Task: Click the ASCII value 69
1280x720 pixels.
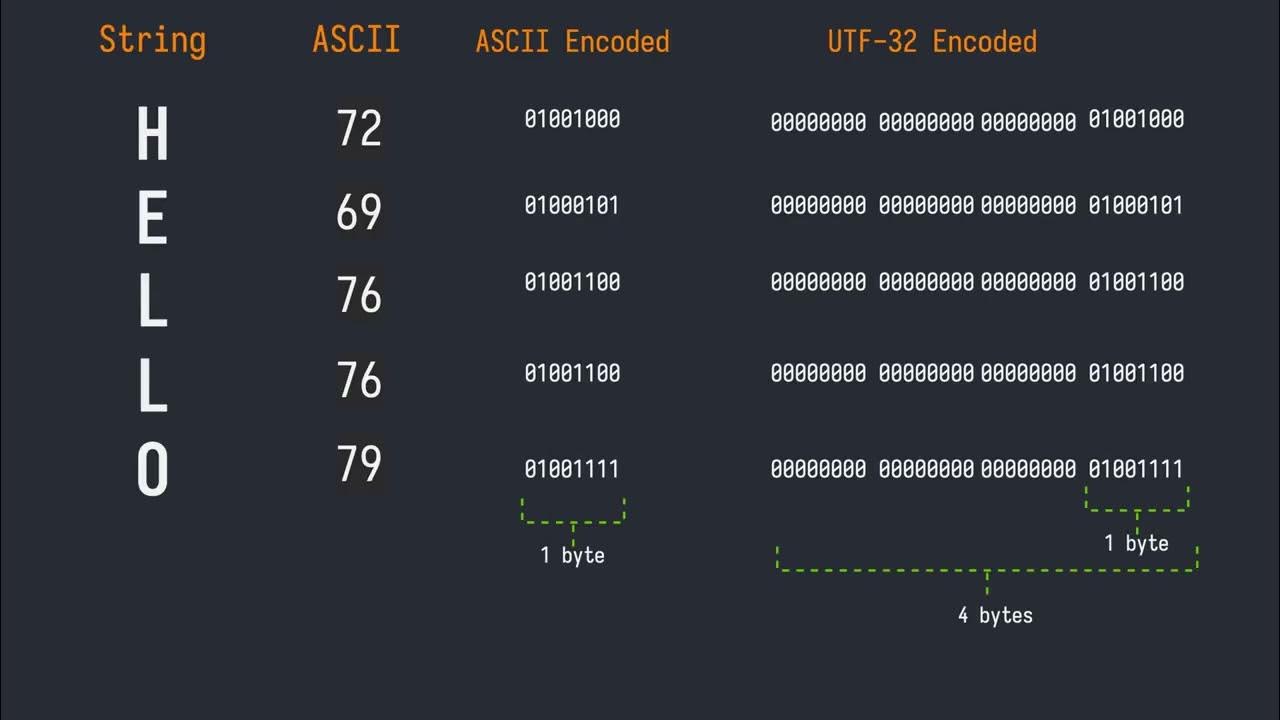Action: click(359, 213)
